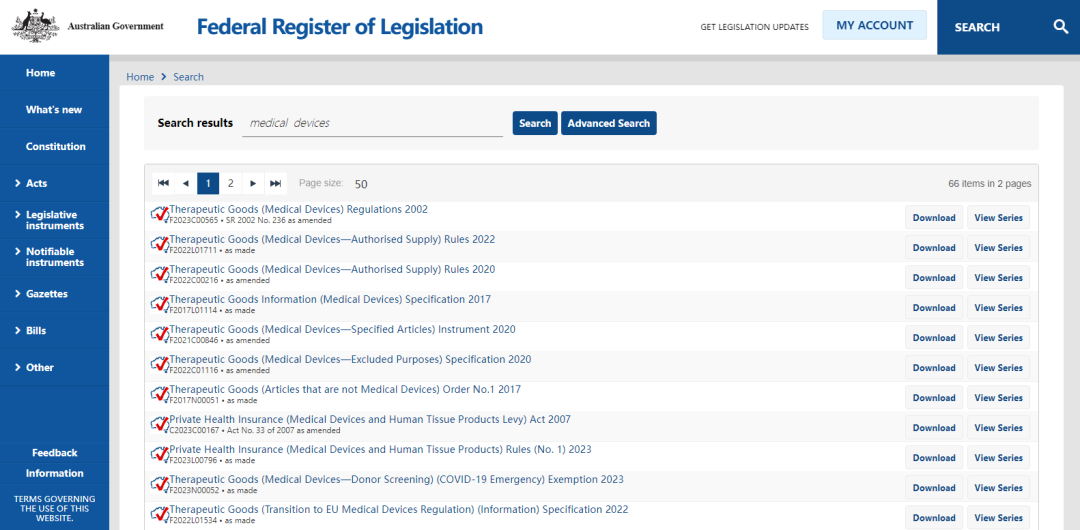Click icon beside Private Health Insurance Levy Act 2007
This screenshot has height=530, width=1080.
159,424
